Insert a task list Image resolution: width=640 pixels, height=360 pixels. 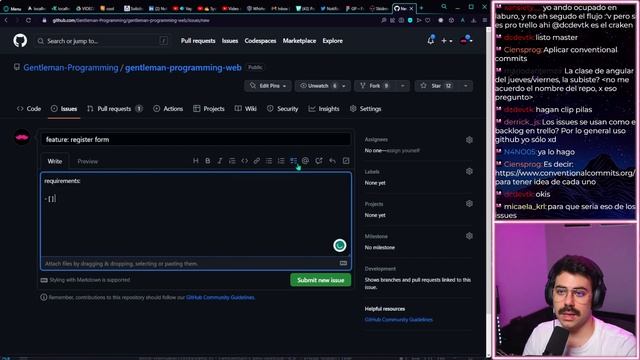coord(293,161)
